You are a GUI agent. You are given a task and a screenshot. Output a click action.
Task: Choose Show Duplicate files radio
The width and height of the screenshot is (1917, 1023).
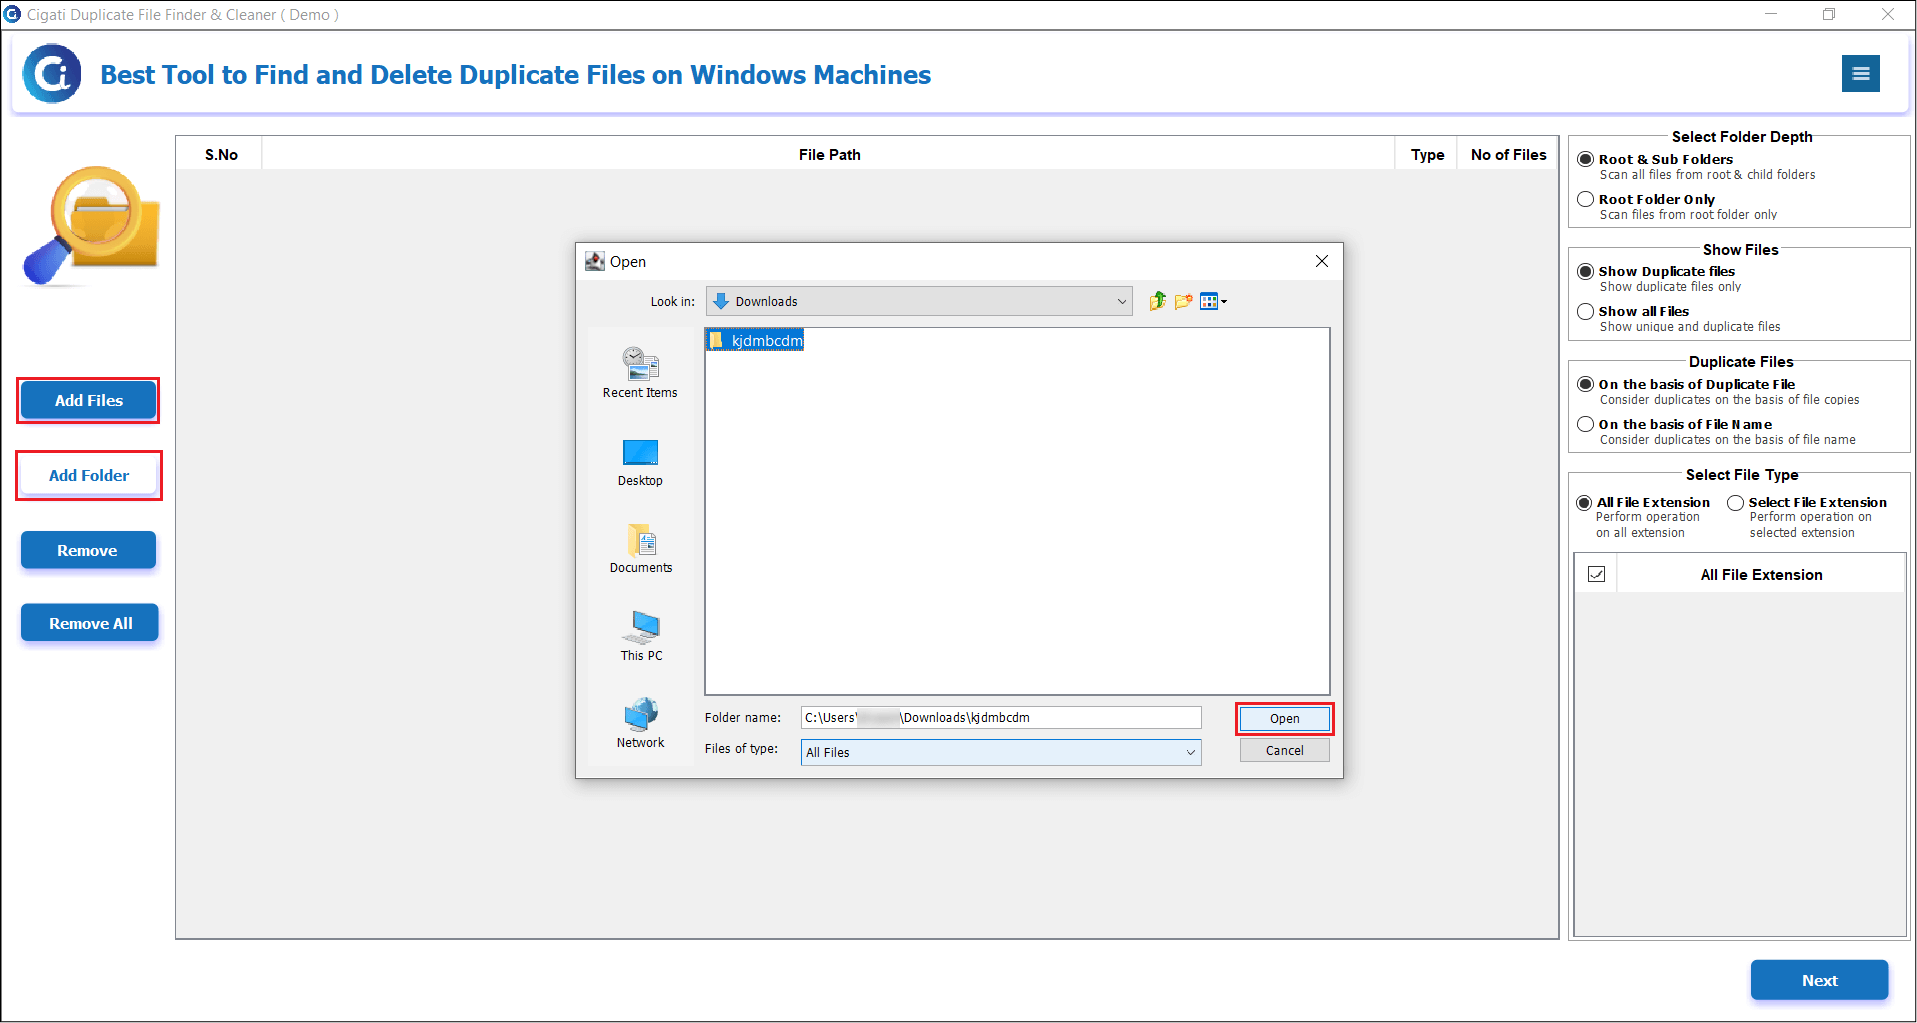[1585, 271]
